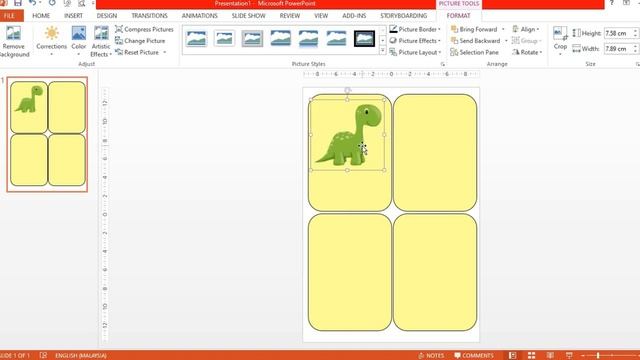Click the Crop tool icon
Screen dimensions: 640x360
[x=560, y=33]
